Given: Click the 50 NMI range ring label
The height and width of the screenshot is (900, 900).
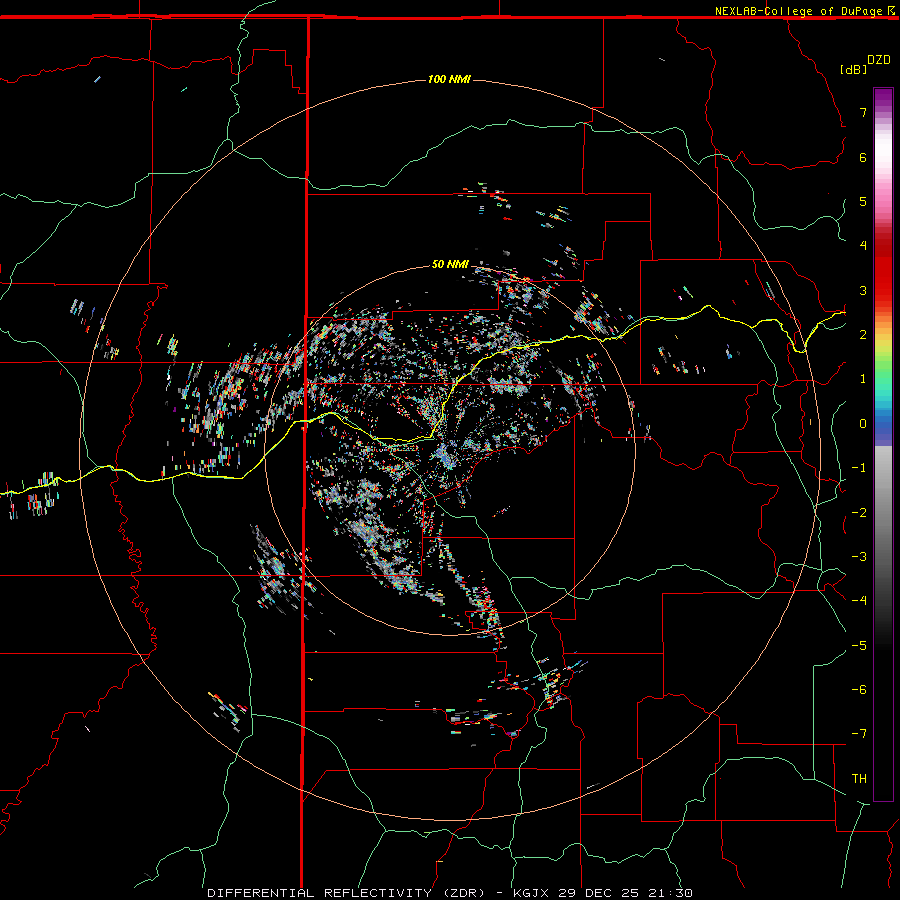Looking at the screenshot, I should pyautogui.click(x=450, y=264).
